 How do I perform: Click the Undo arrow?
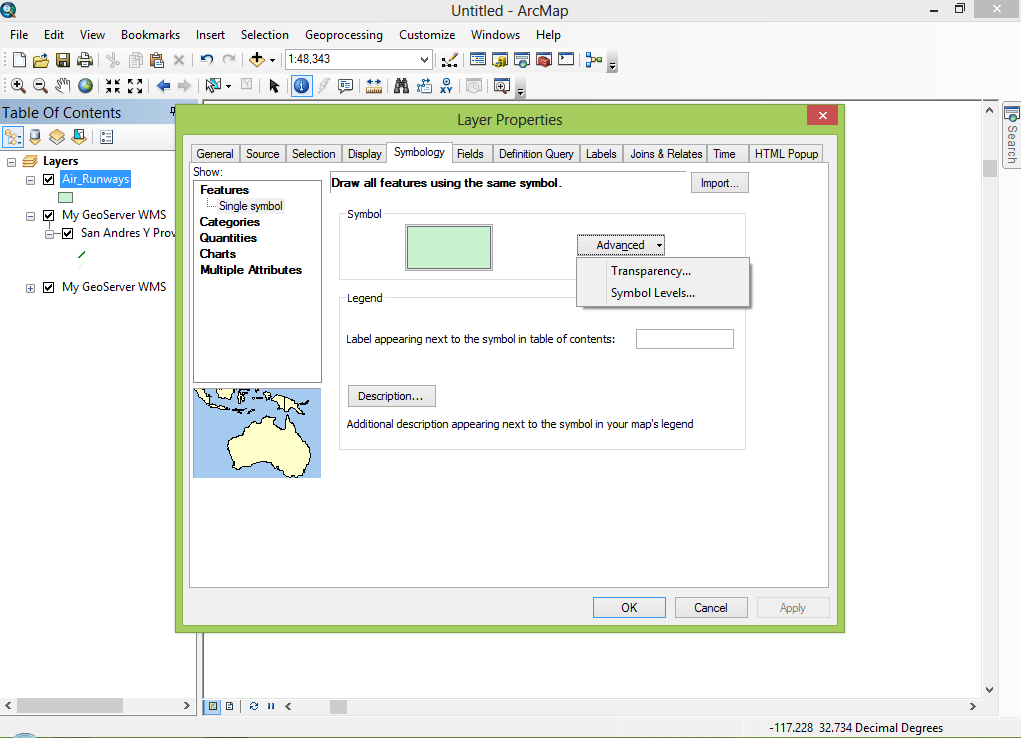[206, 60]
